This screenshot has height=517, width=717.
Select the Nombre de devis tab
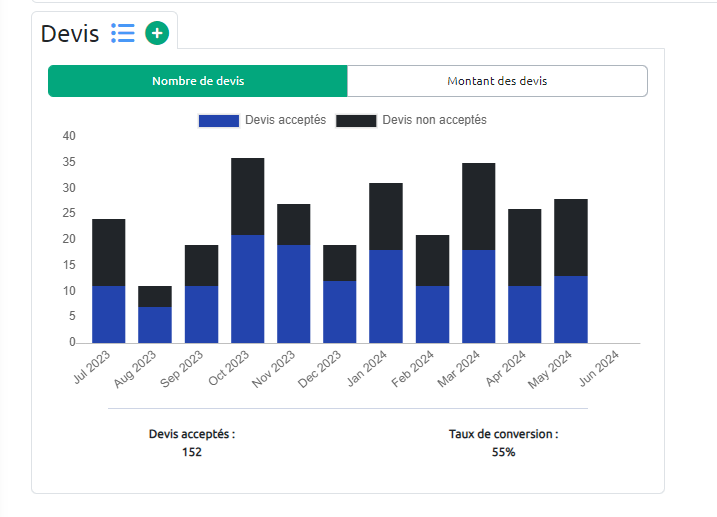pos(198,81)
